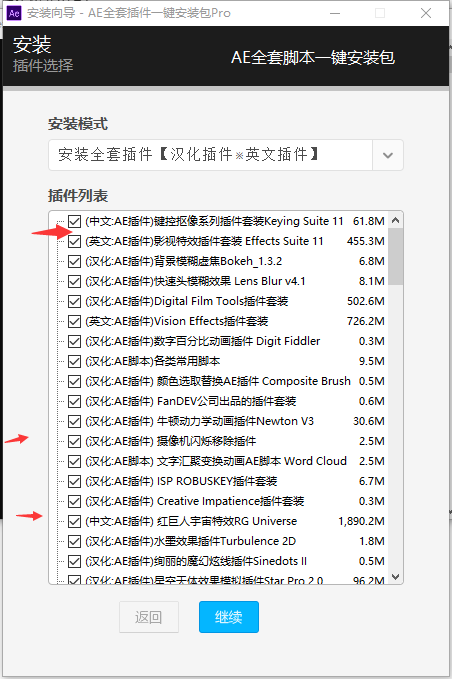Click the 返回 button

click(149, 617)
